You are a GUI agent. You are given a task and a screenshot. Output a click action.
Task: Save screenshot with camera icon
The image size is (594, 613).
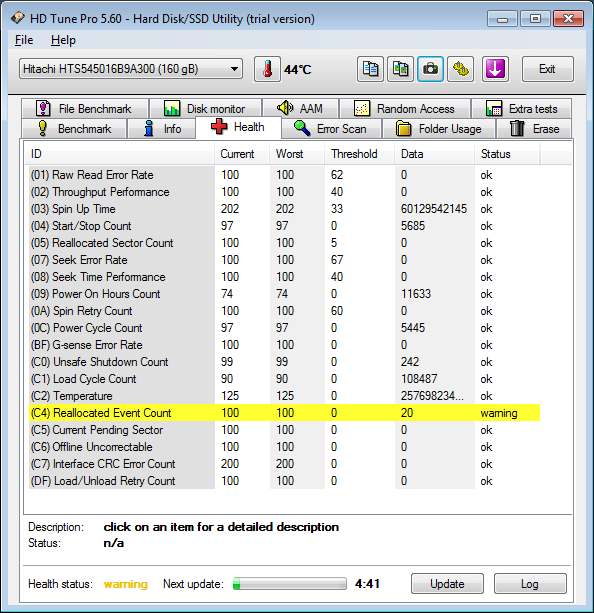pyautogui.click(x=430, y=69)
